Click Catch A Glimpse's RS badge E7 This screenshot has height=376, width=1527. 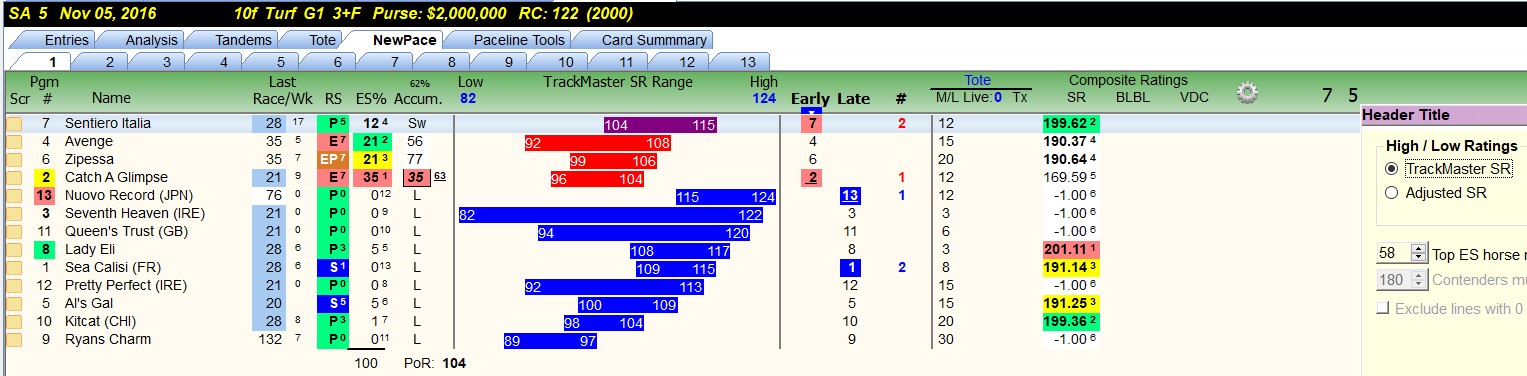333,177
